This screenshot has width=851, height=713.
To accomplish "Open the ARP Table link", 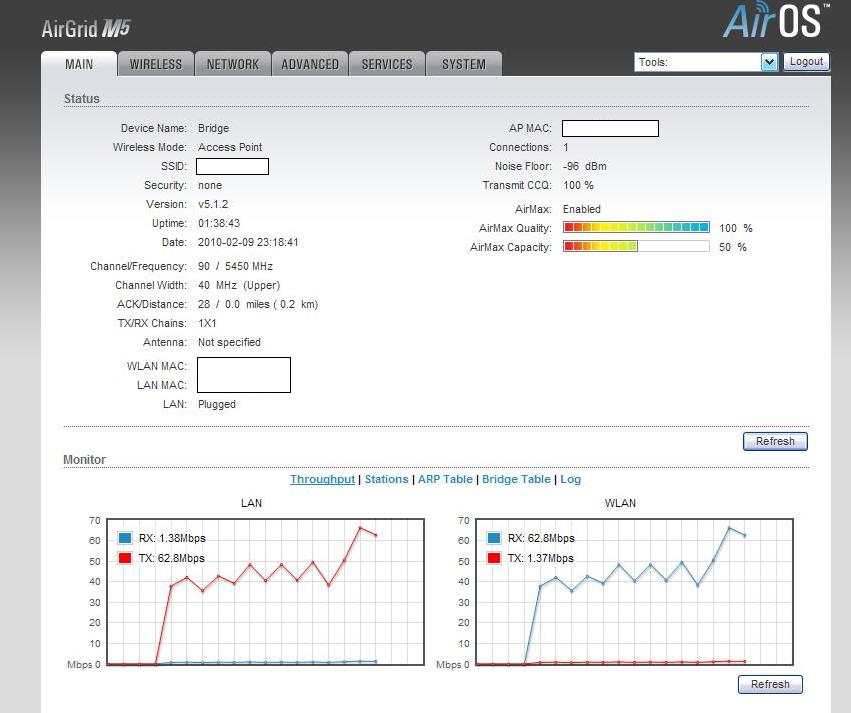I will (x=445, y=479).
